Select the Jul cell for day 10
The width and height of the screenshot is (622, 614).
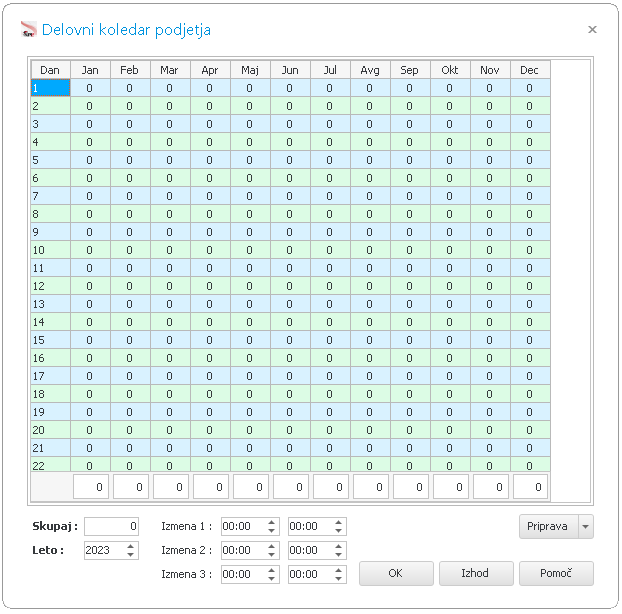click(330, 250)
